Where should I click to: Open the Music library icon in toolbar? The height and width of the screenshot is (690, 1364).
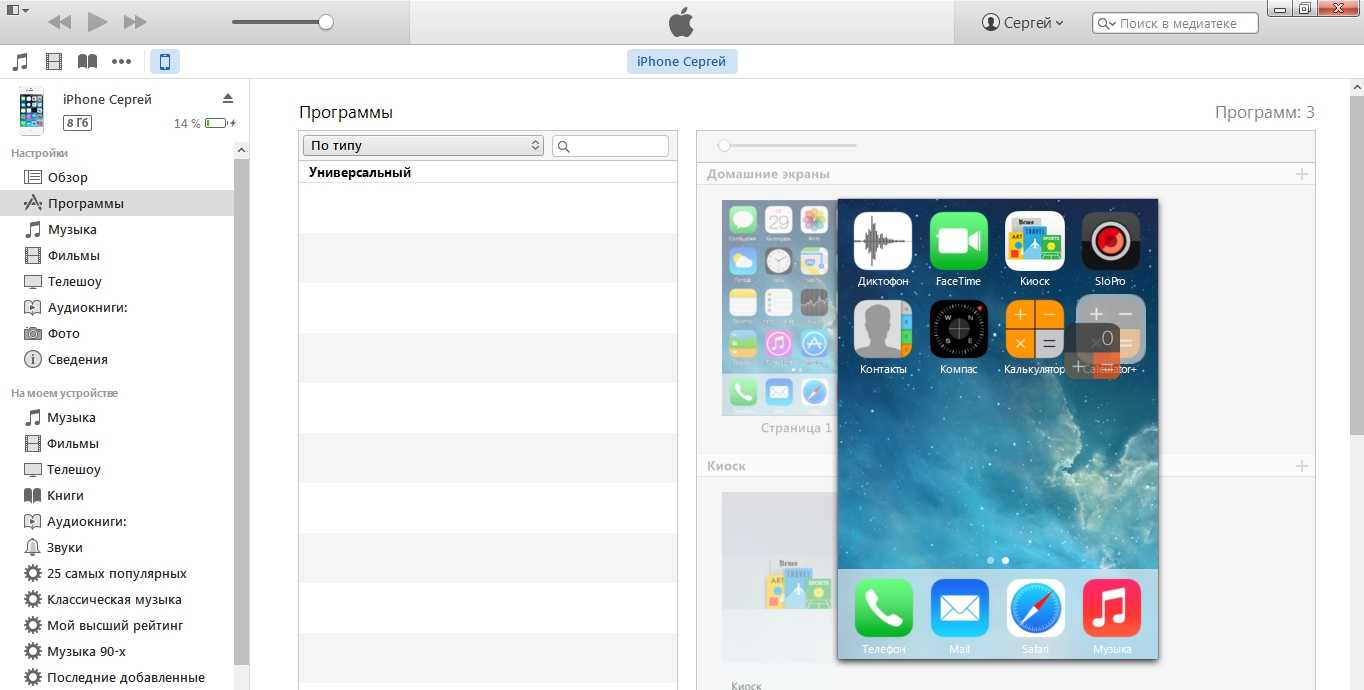coord(20,62)
